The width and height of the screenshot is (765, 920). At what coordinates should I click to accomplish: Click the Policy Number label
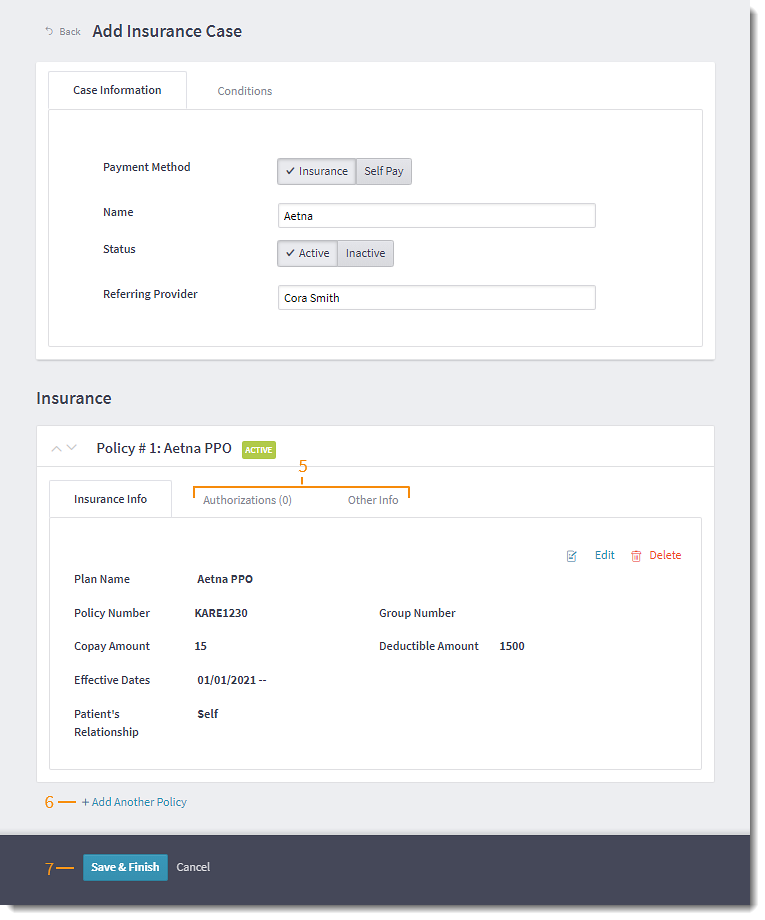pos(112,614)
